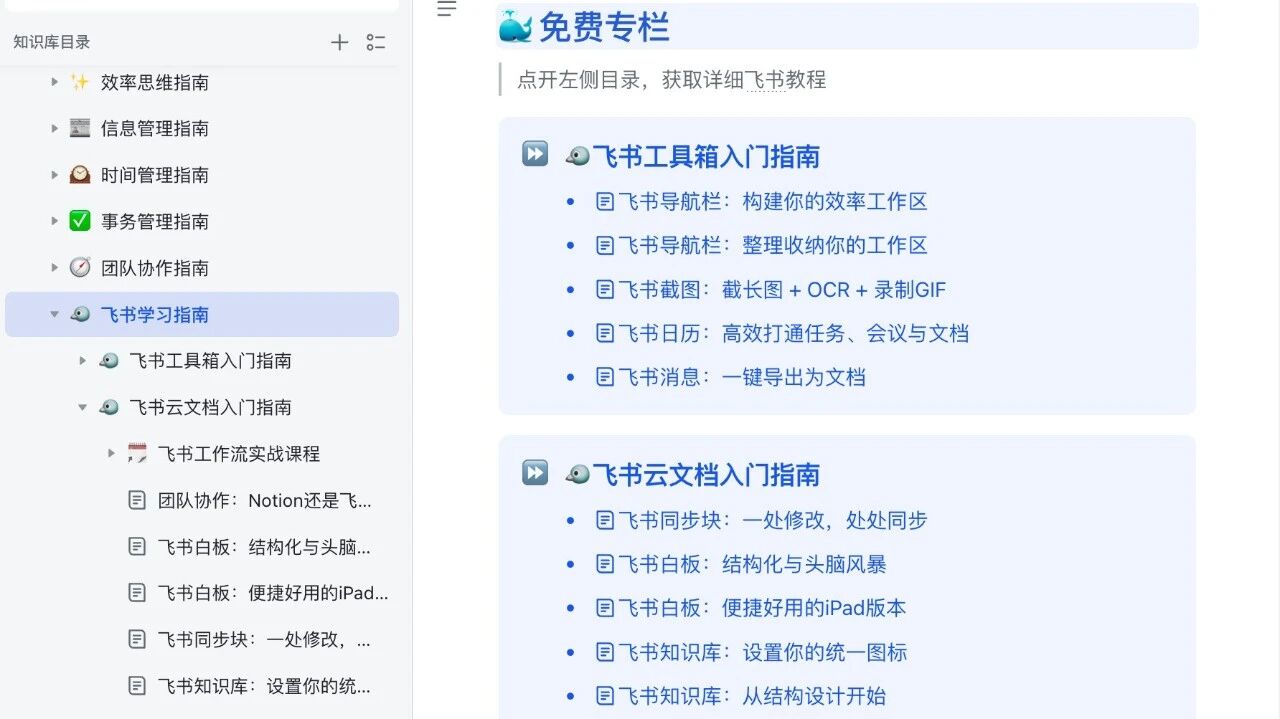
Task: Open 飞书同步块:一处修改,... sidebar page
Action: click(264, 639)
